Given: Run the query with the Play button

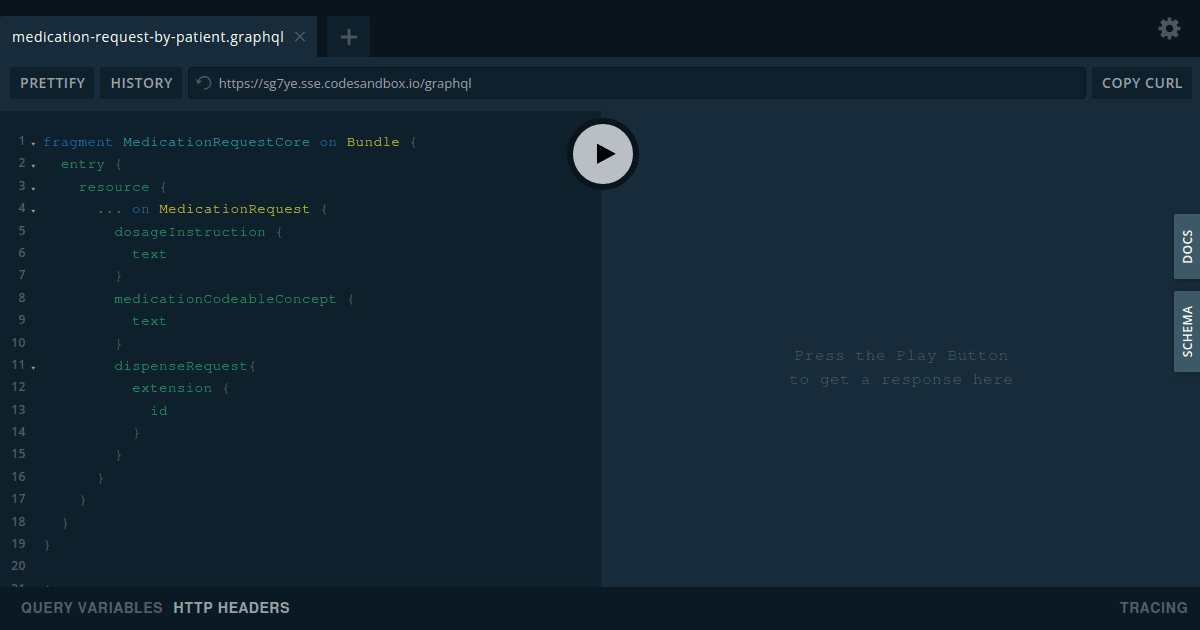Looking at the screenshot, I should [x=602, y=154].
